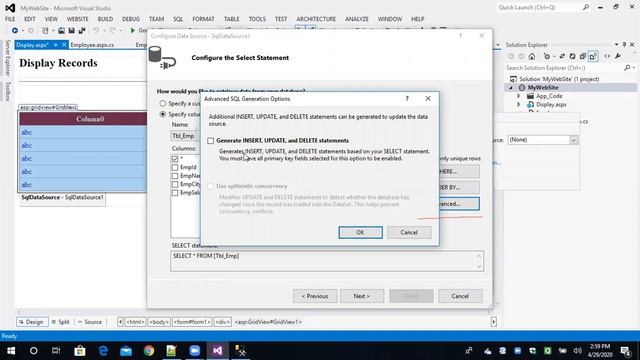The height and width of the screenshot is (360, 640).
Task: Select the Specify a custom SQL radio button
Action: [x=163, y=103]
